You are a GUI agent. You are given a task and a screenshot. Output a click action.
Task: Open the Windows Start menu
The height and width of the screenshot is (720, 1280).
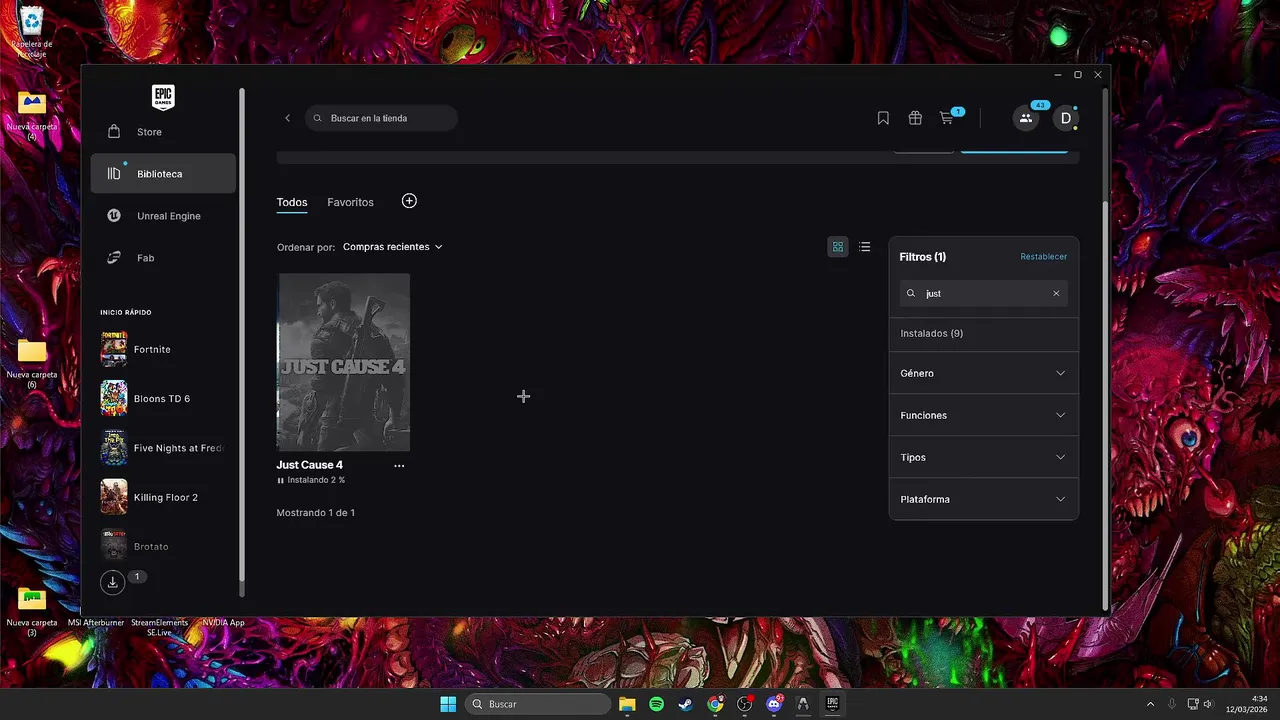coord(448,704)
